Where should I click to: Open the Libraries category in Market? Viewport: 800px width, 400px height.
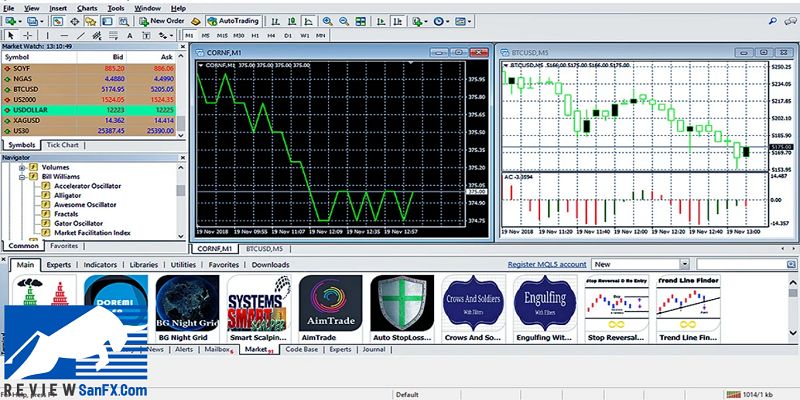coord(144,265)
